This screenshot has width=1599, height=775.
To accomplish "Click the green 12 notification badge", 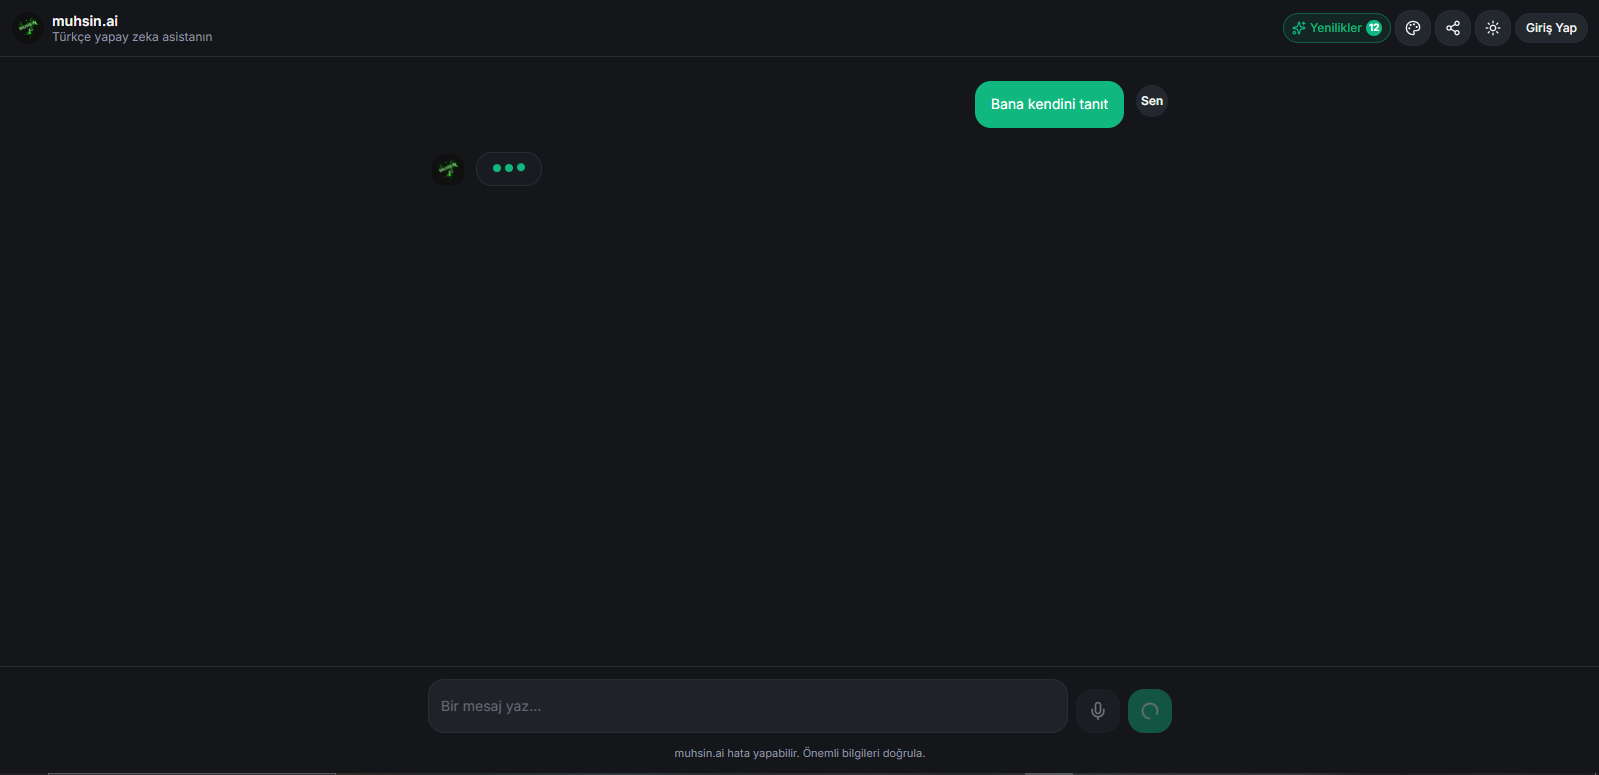I will [x=1374, y=28].
